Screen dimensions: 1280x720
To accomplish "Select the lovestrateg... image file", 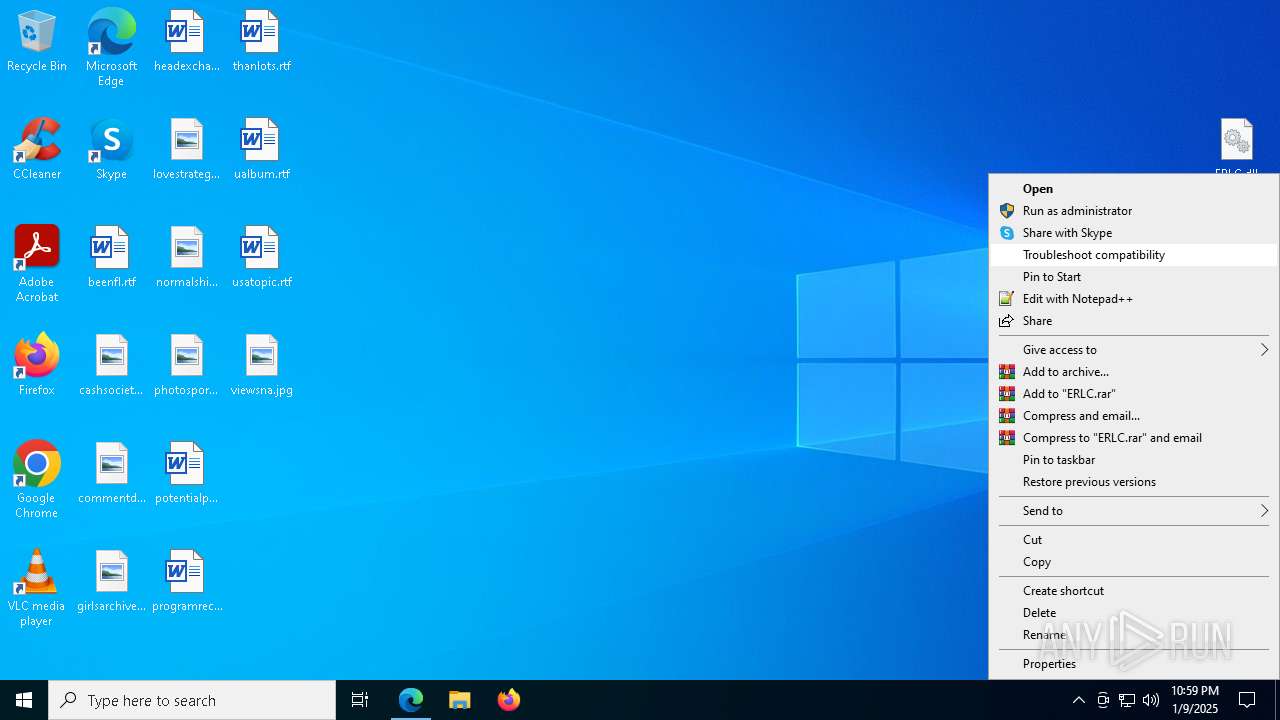I will 186,149.
